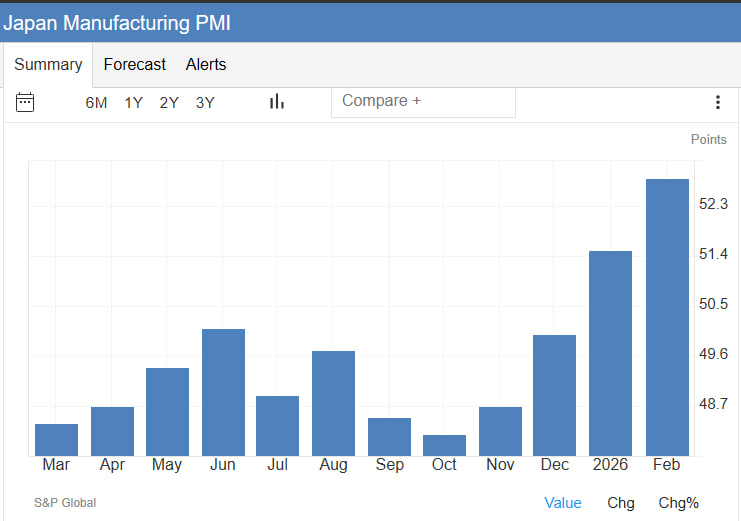Switch to the Forecast tab
This screenshot has height=521, width=741.
click(x=135, y=65)
